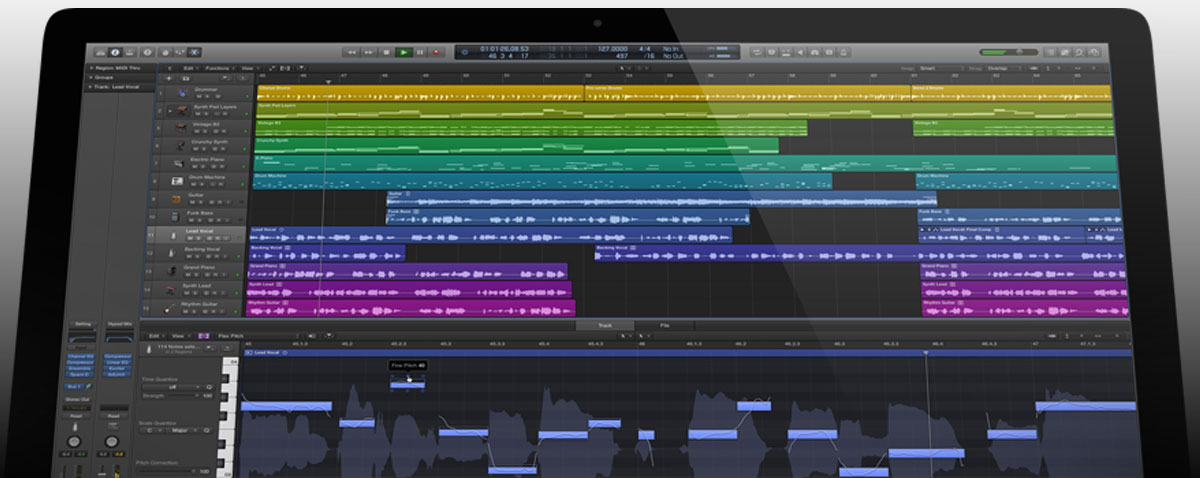Select the Electric Piano track icon
This screenshot has height=478, width=1200.
click(179, 162)
